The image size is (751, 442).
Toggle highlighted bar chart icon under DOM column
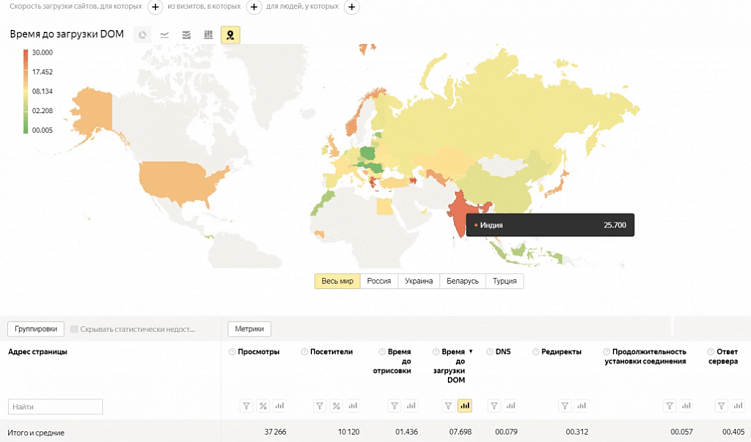point(464,406)
